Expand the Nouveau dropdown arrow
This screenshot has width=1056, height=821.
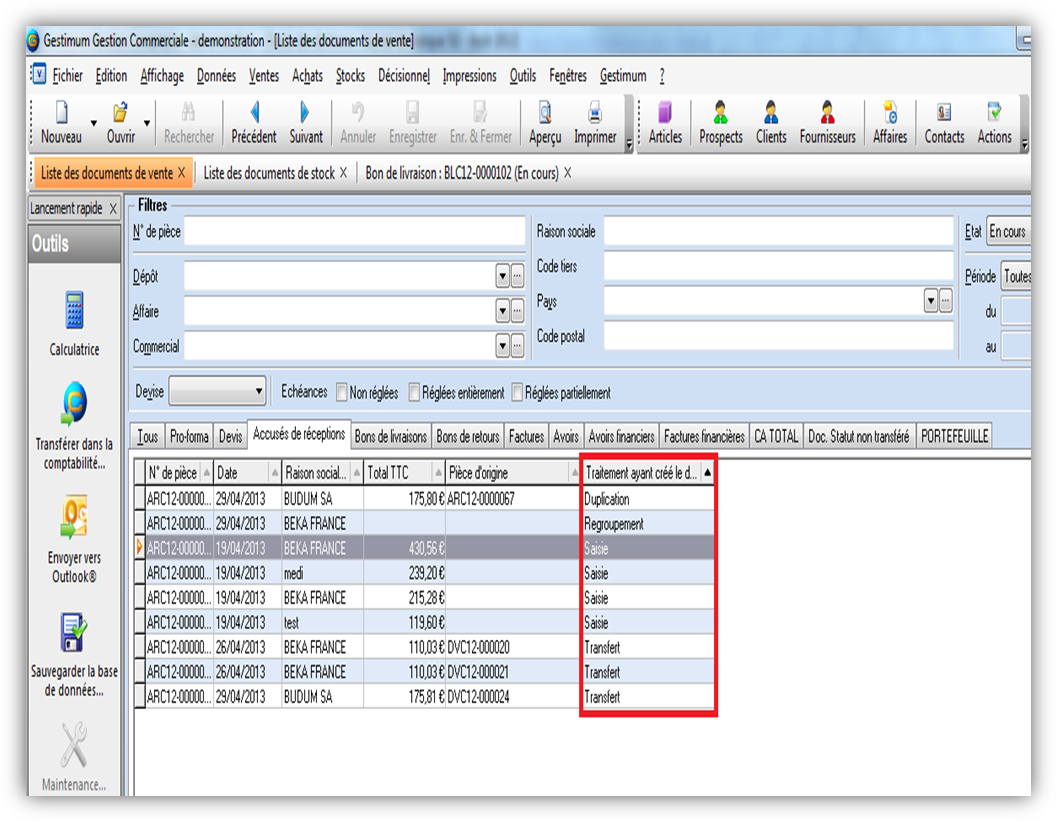[x=94, y=123]
